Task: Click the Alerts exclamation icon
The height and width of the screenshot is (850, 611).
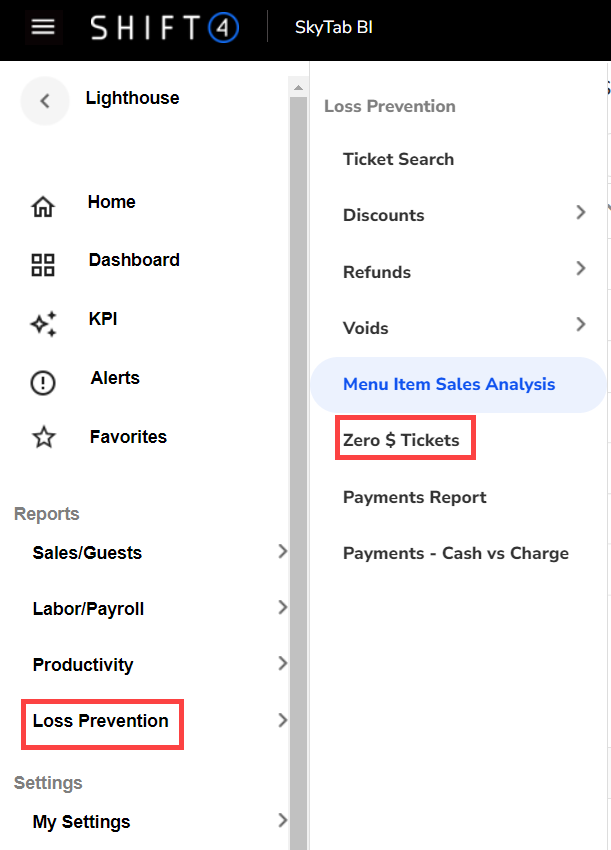Action: [x=43, y=383]
